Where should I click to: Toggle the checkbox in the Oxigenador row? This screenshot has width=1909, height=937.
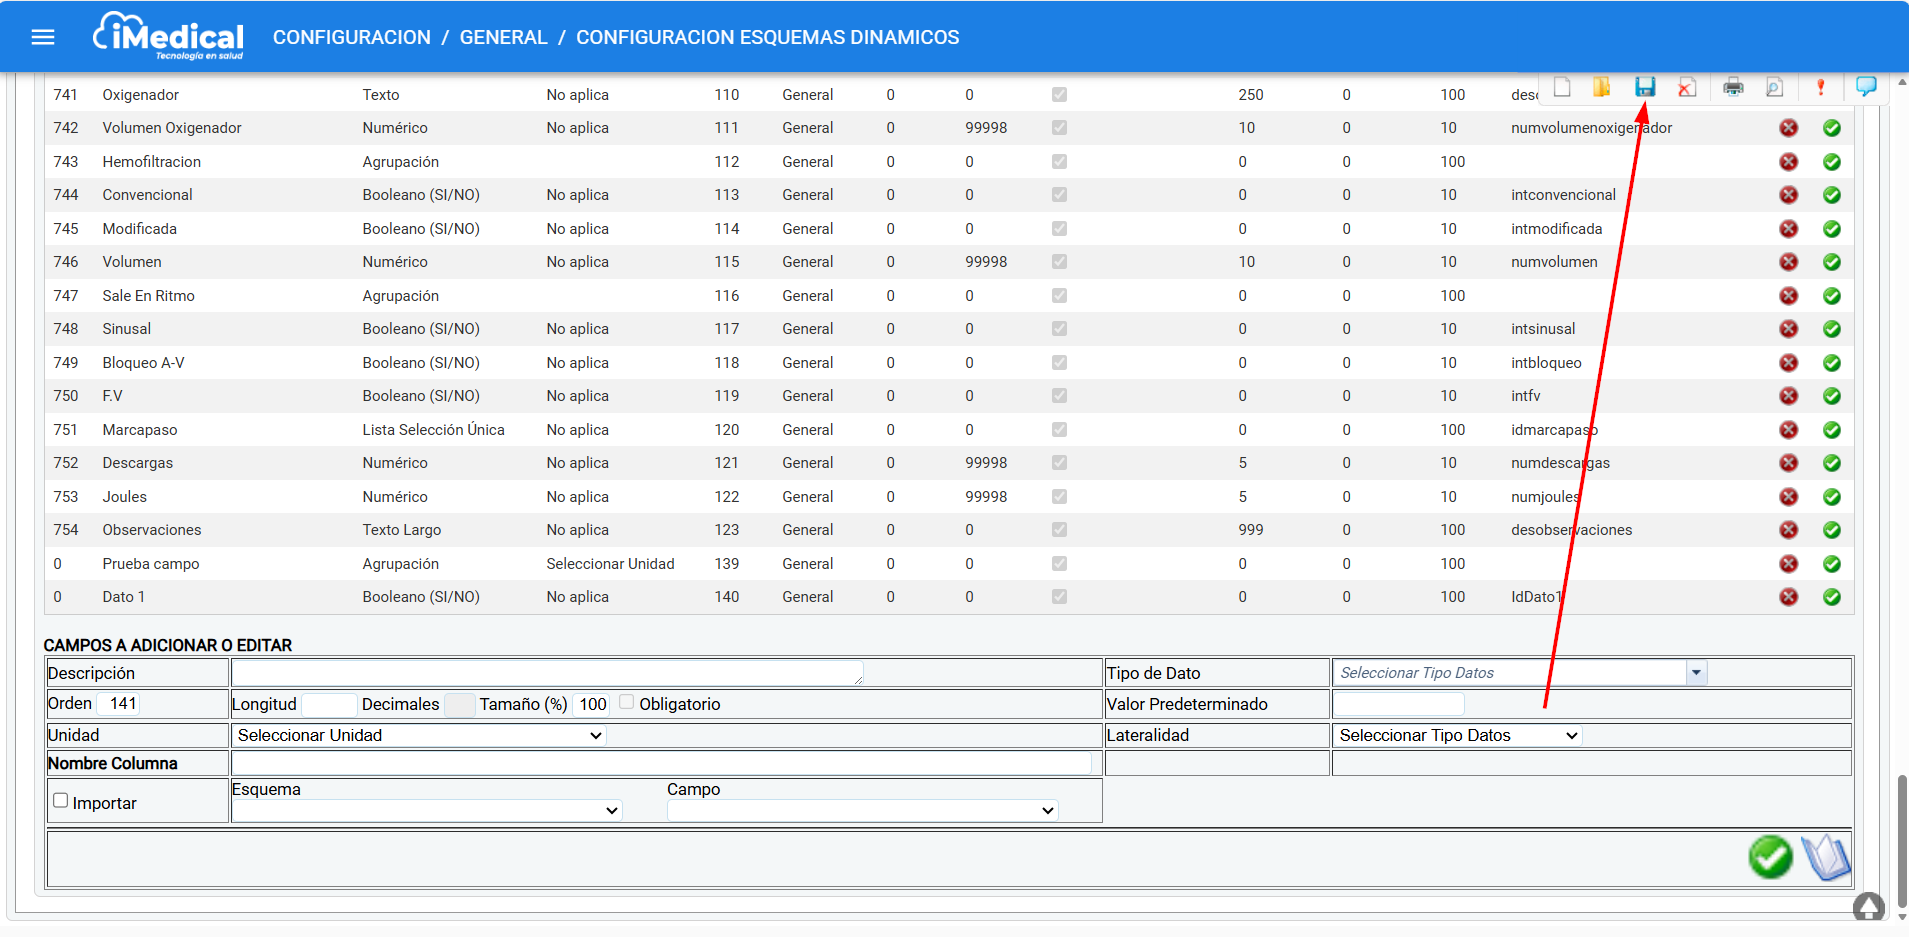pos(1059,95)
